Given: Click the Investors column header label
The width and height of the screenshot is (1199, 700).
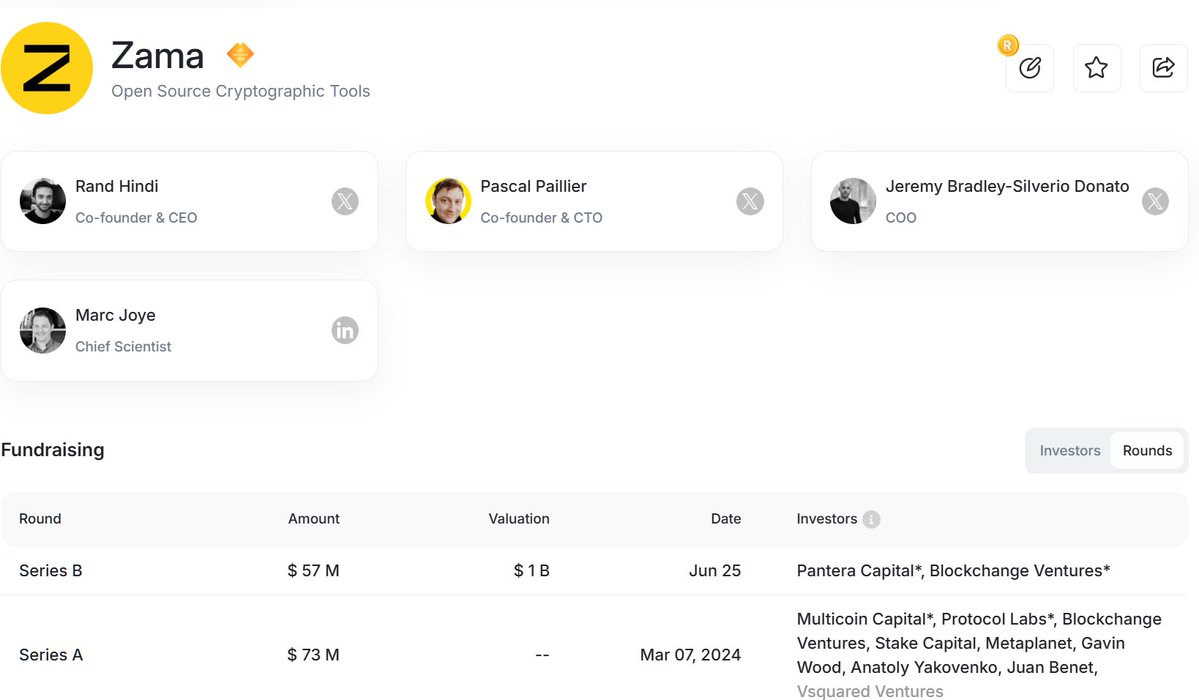Looking at the screenshot, I should [x=827, y=519].
